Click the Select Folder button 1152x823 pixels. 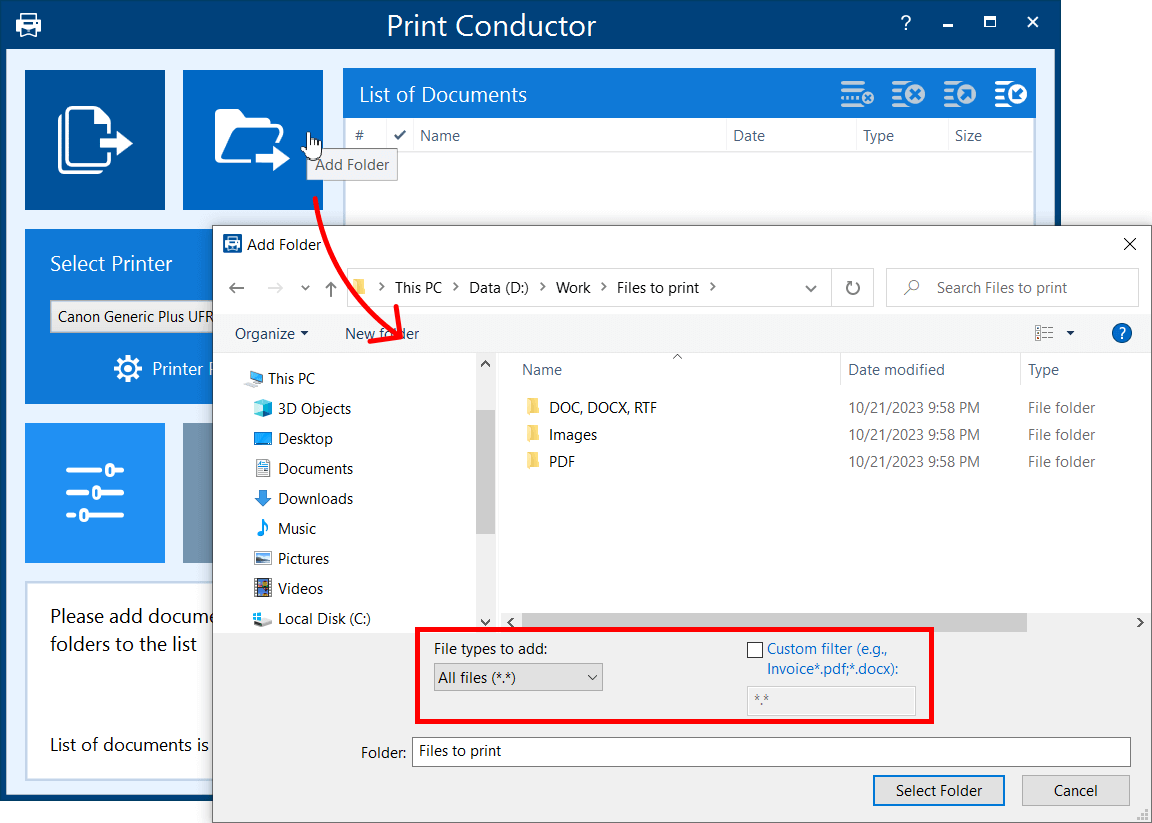[938, 790]
